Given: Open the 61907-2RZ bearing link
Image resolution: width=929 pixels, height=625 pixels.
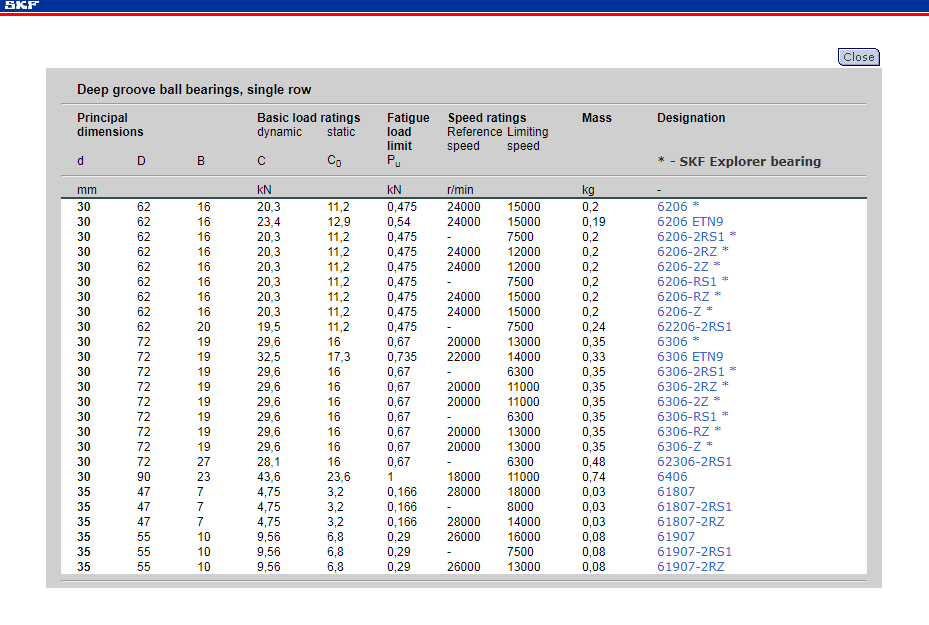Looking at the screenshot, I should pyautogui.click(x=690, y=567).
